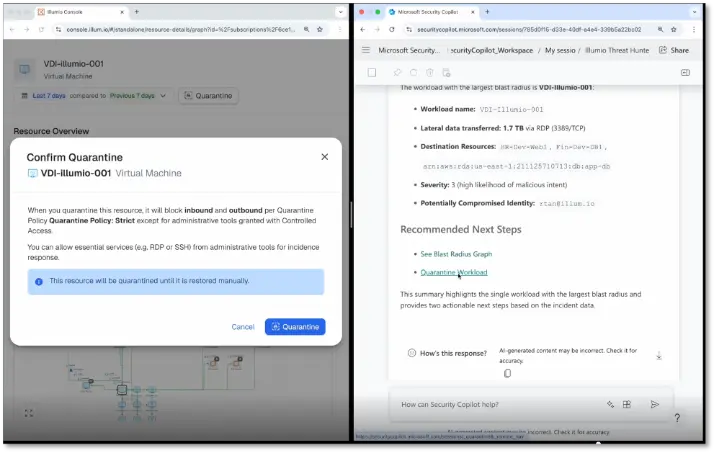The height and width of the screenshot is (454, 714).
Task: Reload the Security Copilot page
Action: click(392, 30)
